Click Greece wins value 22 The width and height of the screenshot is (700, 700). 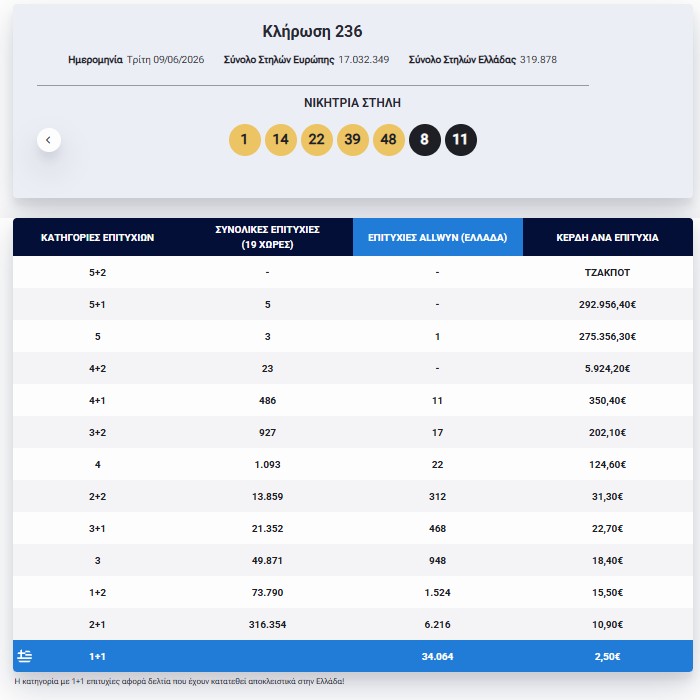438,464
